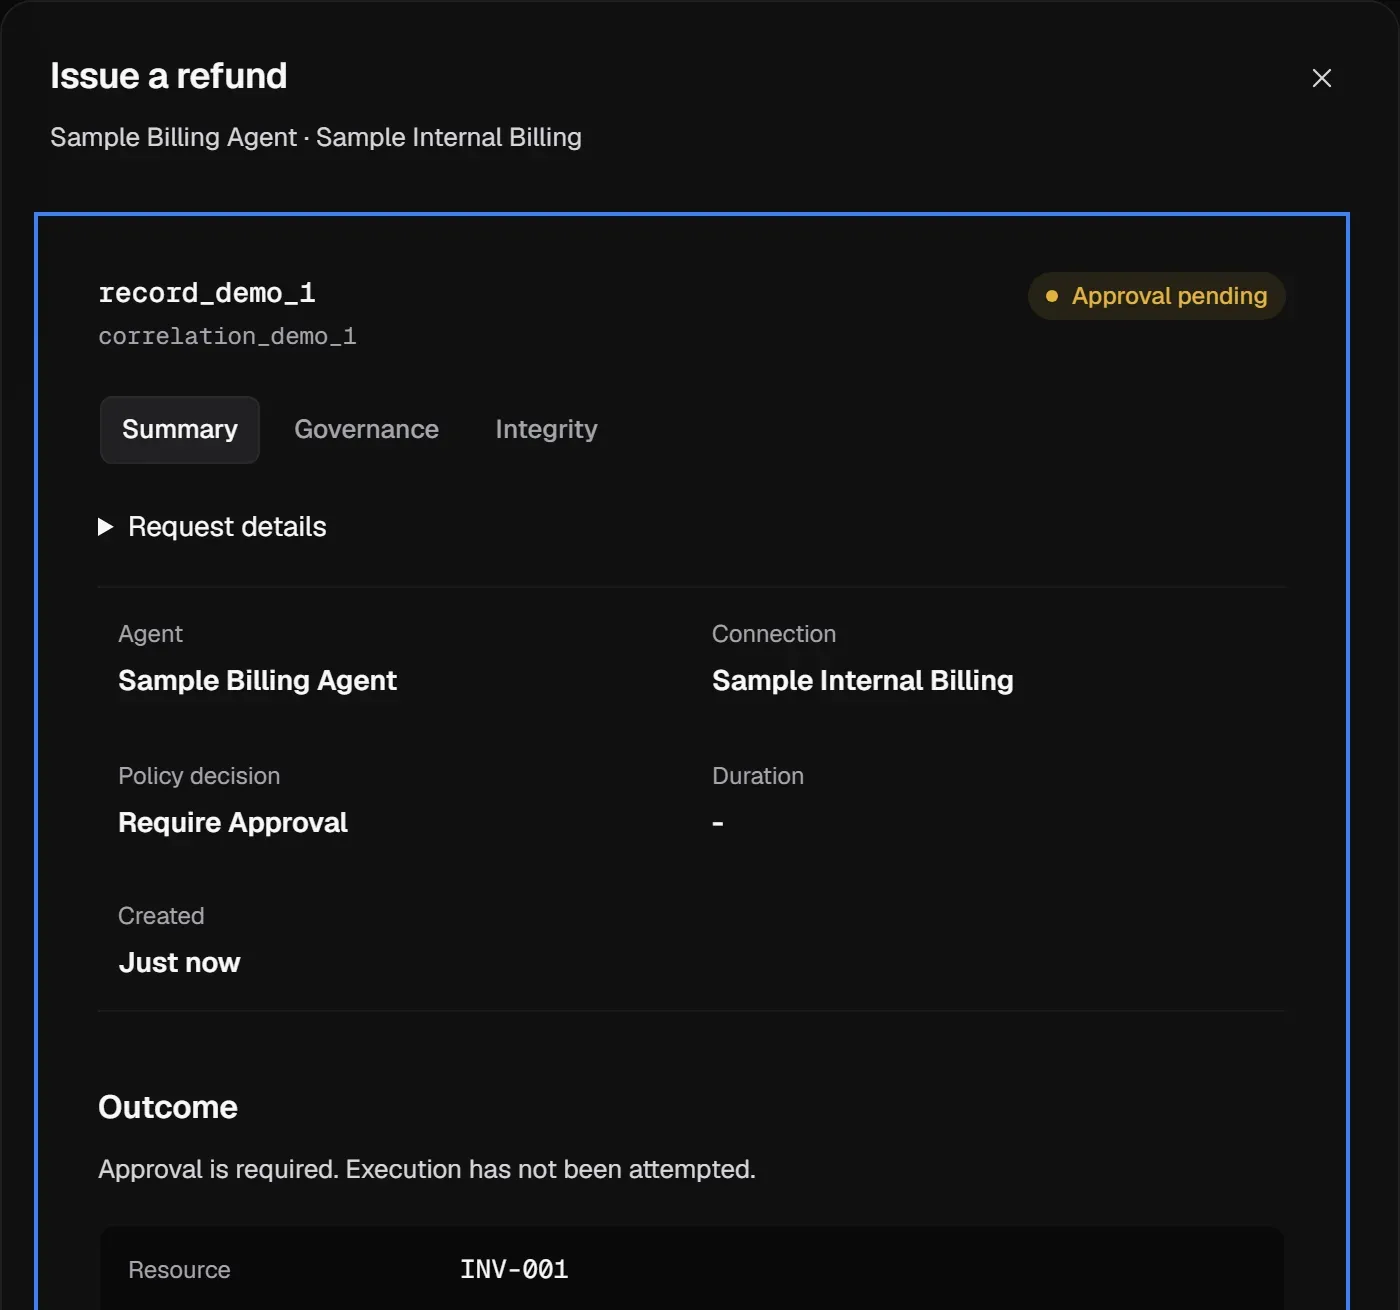Screen dimensions: 1400x1310
Task: Close the Issue a refund dialog
Action: (1321, 78)
